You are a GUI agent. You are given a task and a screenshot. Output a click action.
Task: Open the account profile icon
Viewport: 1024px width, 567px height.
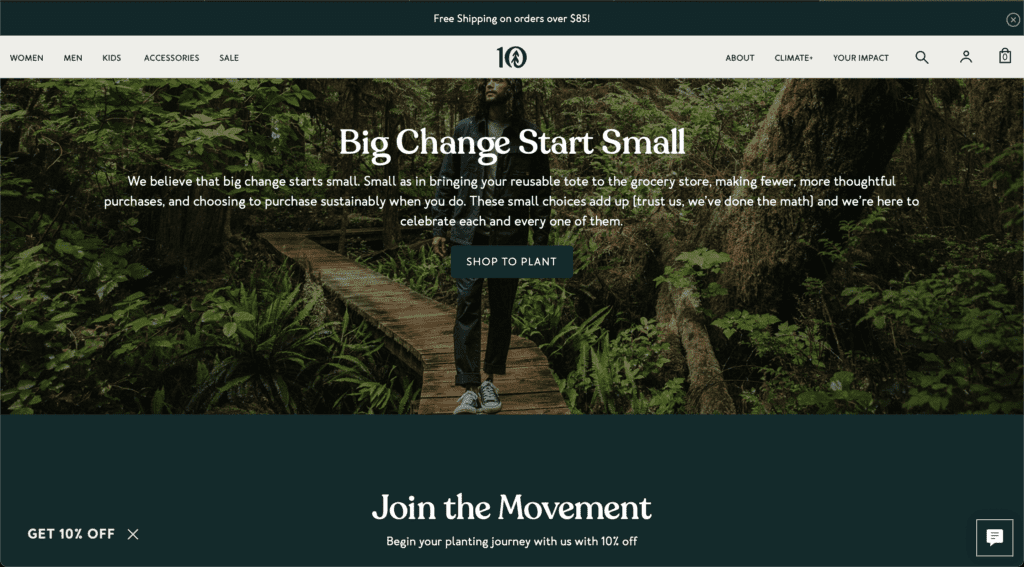tap(966, 57)
